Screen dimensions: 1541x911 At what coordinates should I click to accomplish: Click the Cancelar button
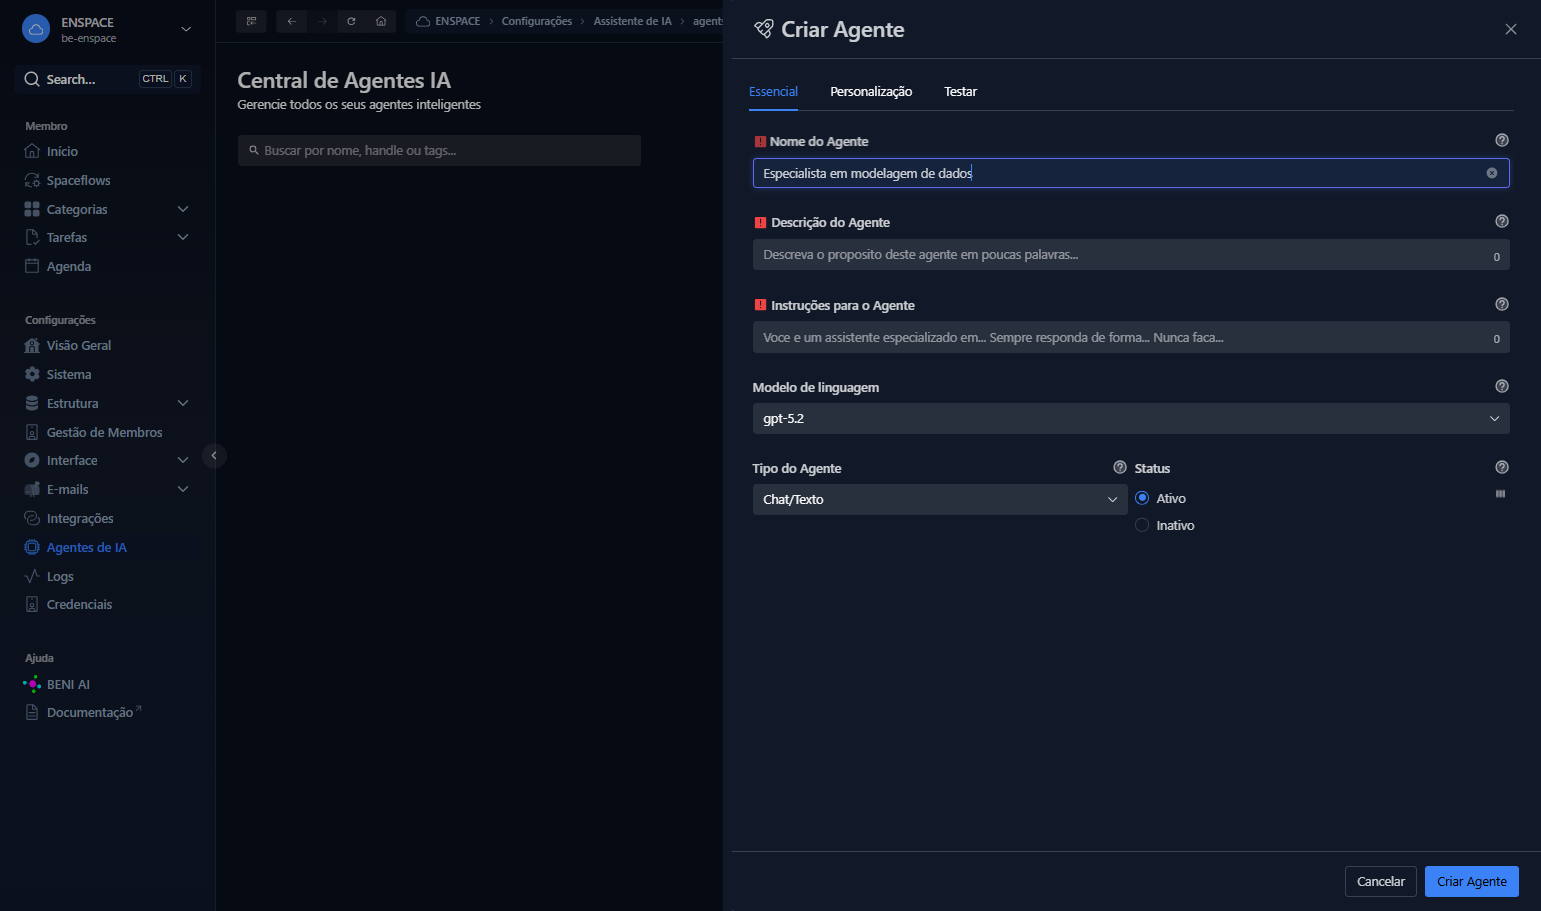pos(1380,882)
